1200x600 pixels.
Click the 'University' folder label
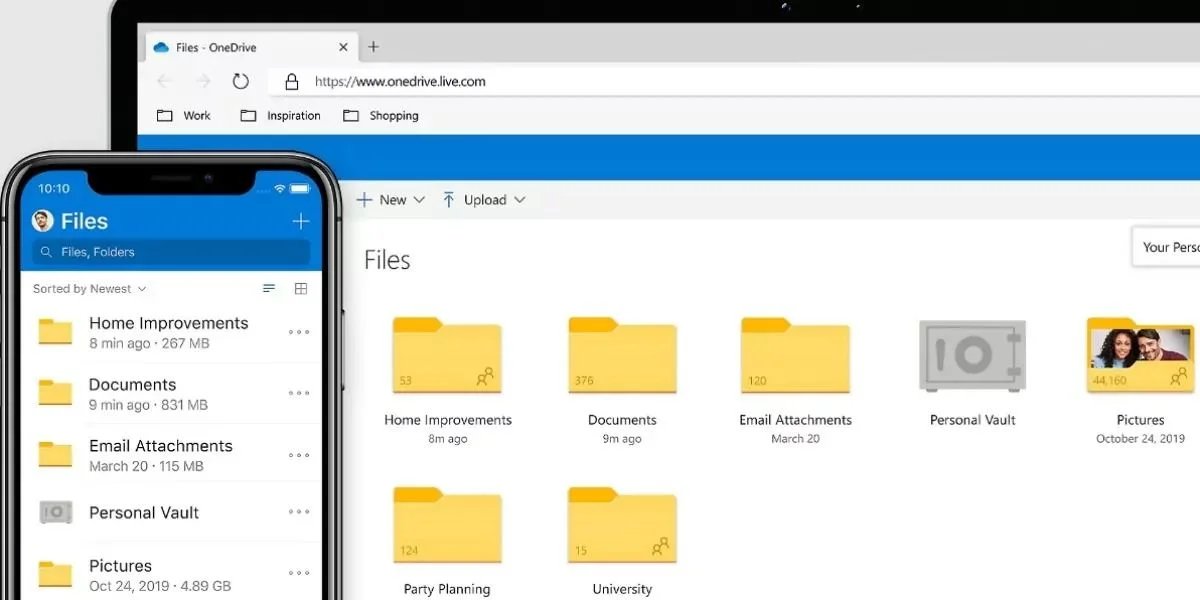[622, 589]
